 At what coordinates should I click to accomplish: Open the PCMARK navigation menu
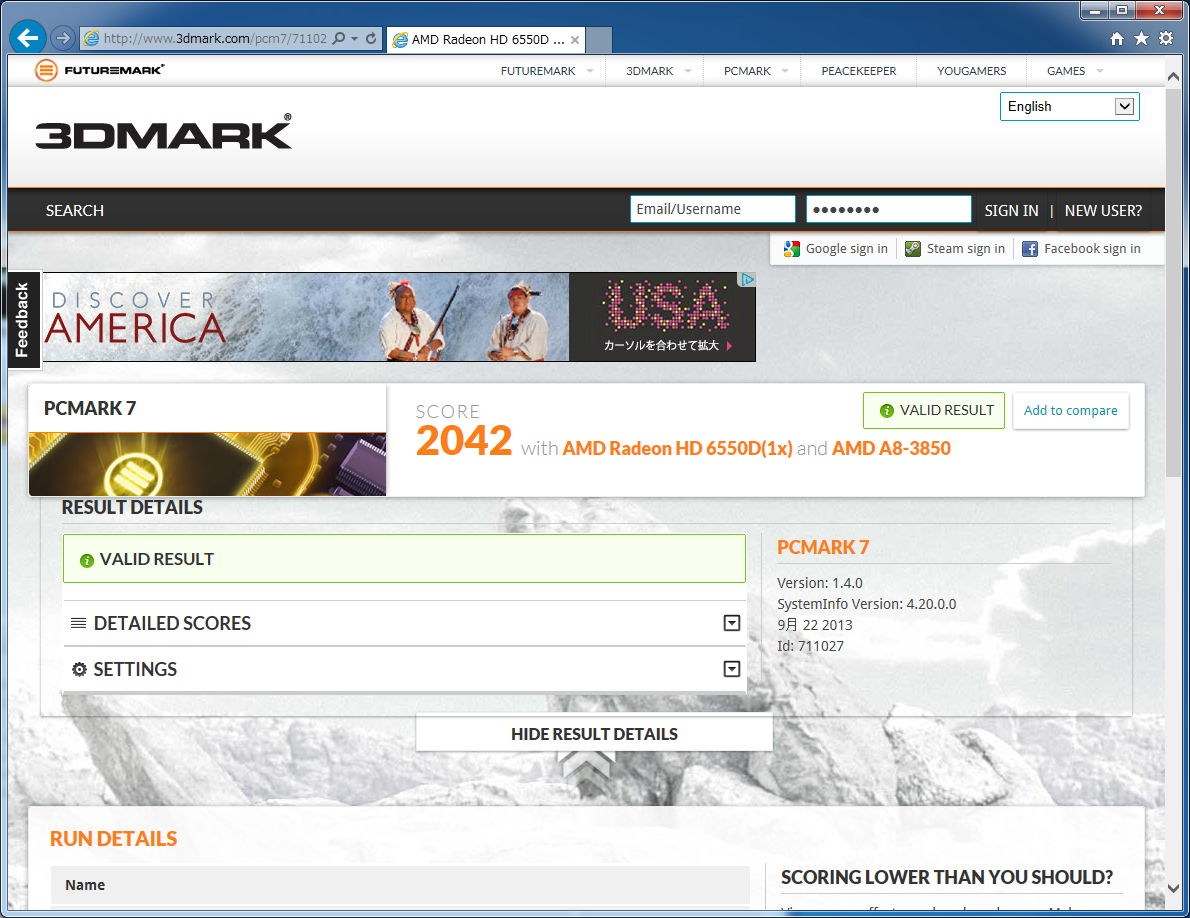(x=747, y=71)
